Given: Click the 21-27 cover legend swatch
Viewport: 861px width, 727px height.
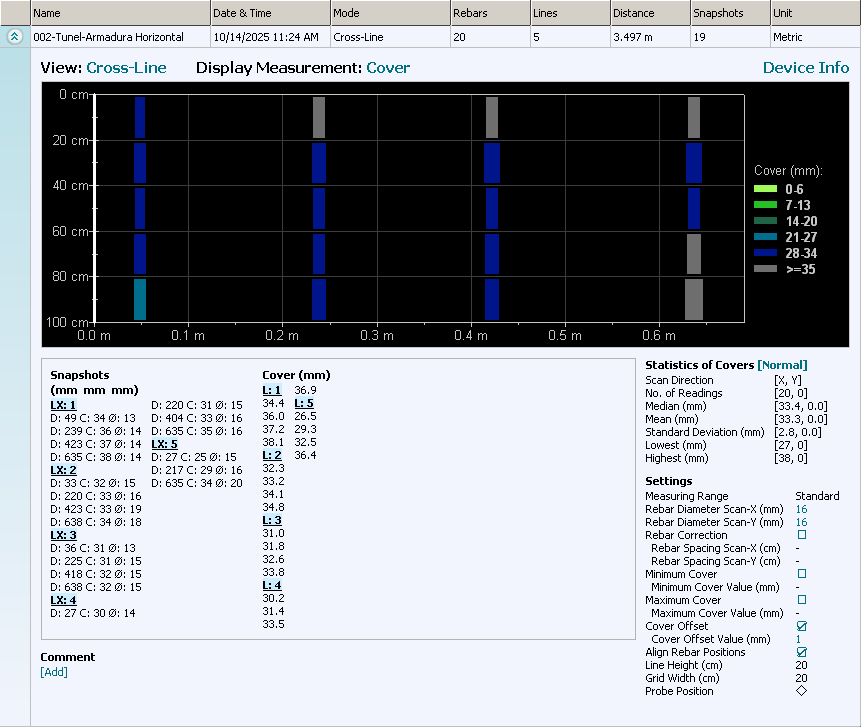Looking at the screenshot, I should click(765, 237).
